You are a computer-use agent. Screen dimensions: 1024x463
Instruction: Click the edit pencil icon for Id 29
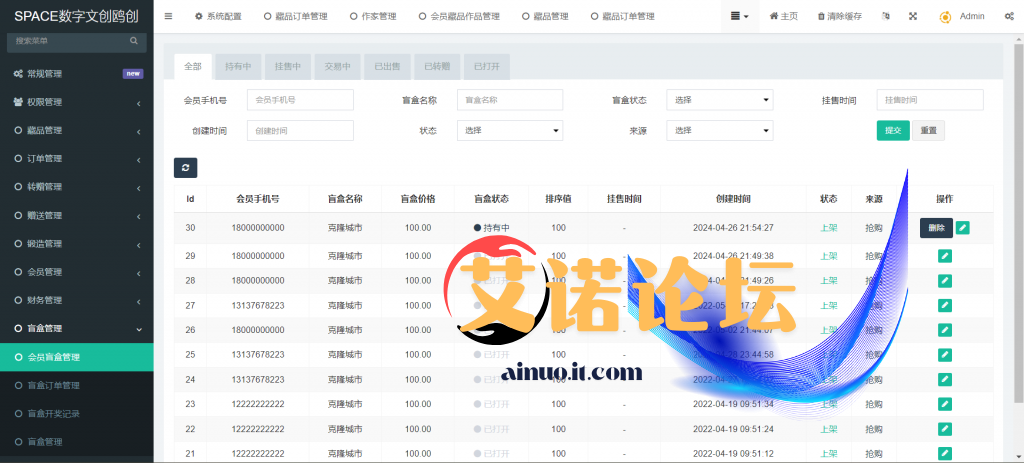click(x=944, y=256)
